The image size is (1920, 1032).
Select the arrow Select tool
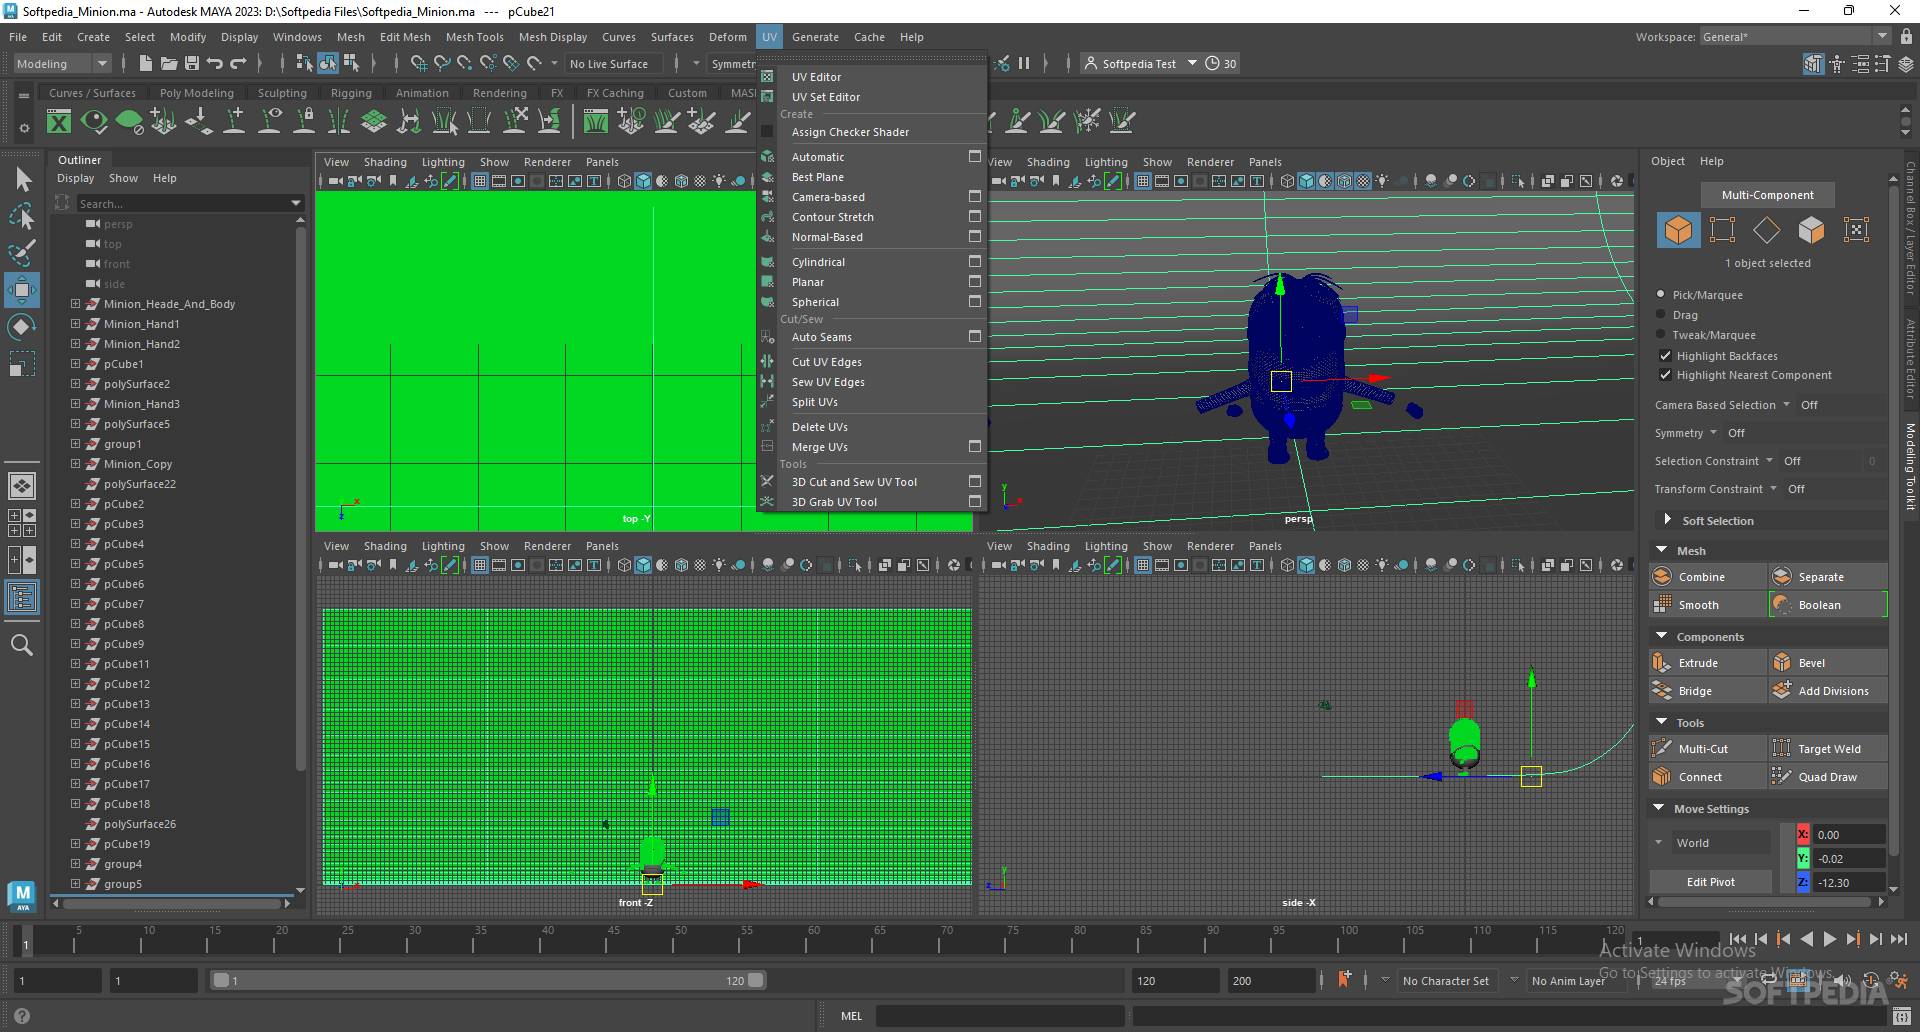pos(22,180)
